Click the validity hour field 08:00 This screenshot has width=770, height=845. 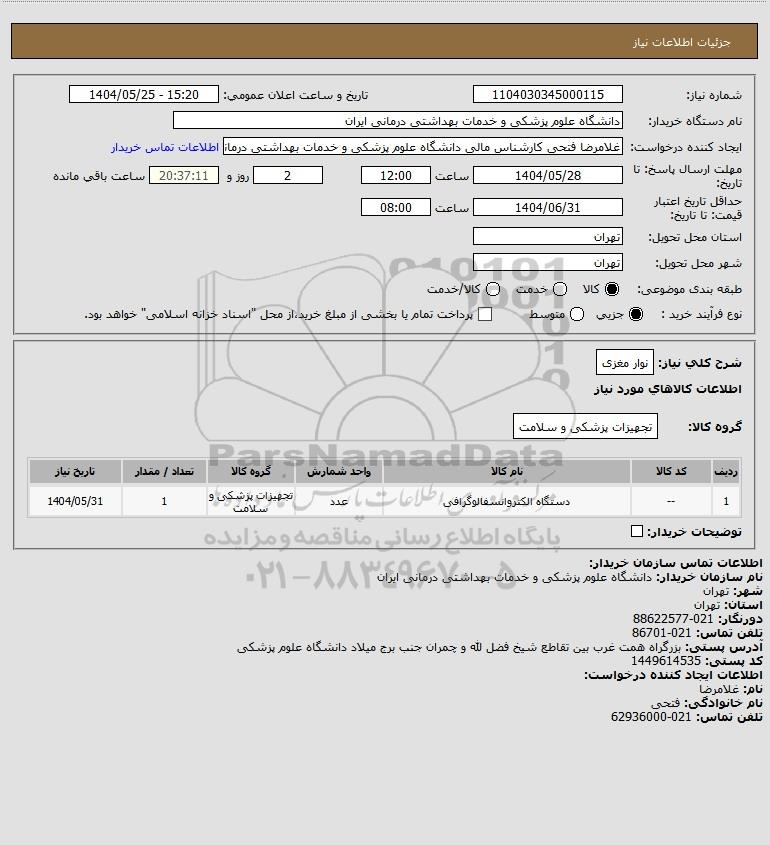click(396, 207)
